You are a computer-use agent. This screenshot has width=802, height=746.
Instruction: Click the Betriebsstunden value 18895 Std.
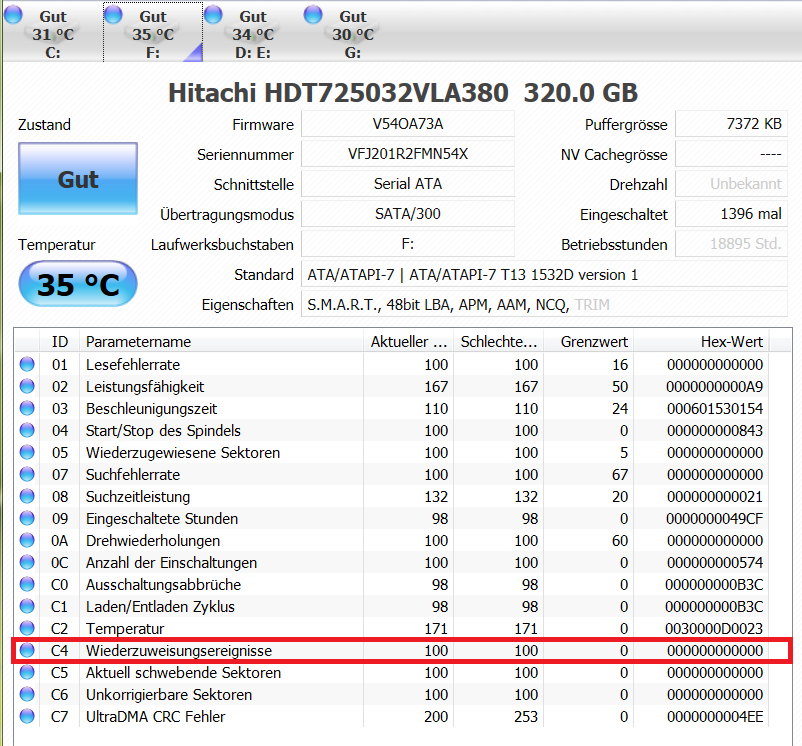click(731, 244)
